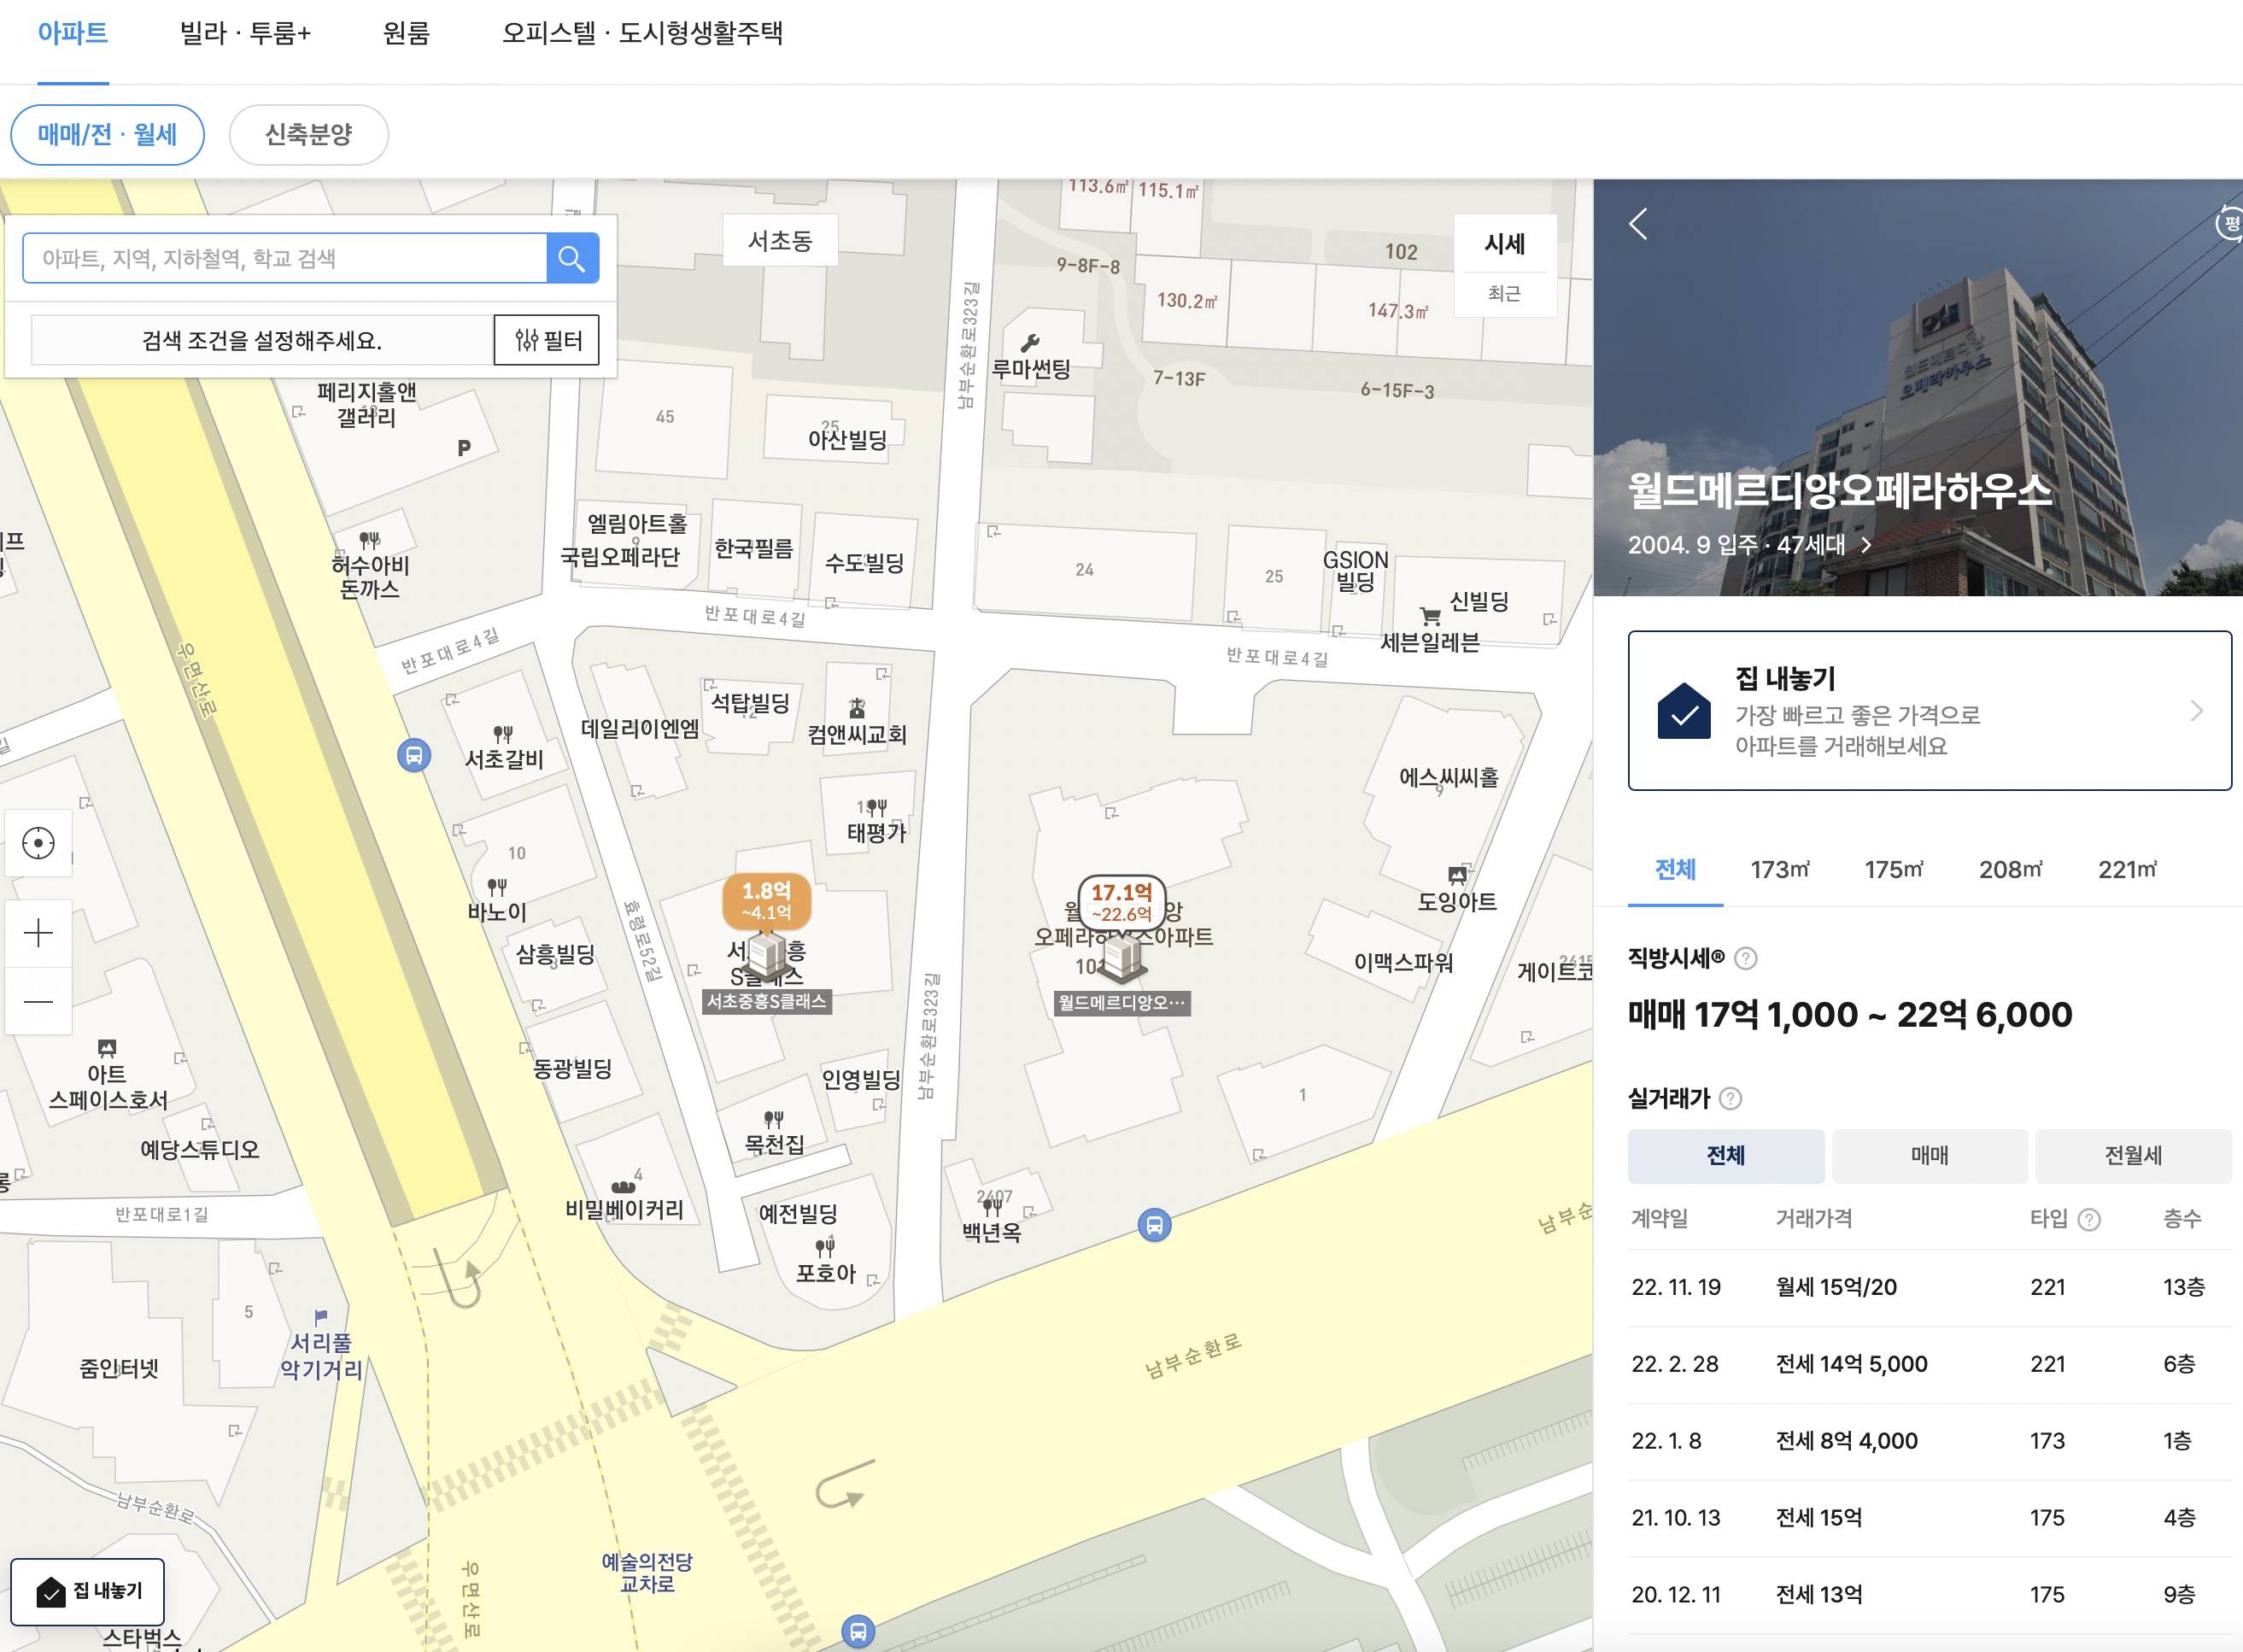The height and width of the screenshot is (1652, 2243).
Task: Zoom in using the plus button
Action: [x=38, y=933]
